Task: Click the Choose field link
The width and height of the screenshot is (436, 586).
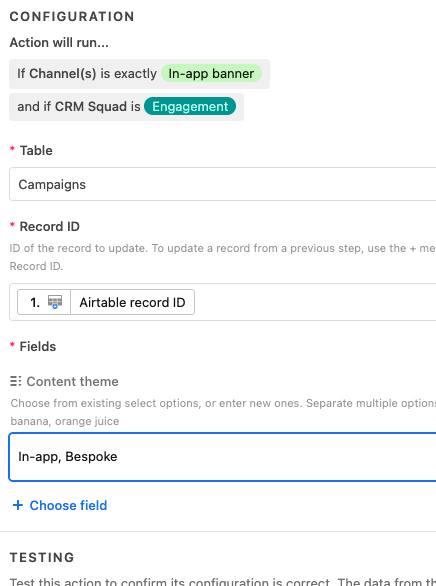Action: click(x=68, y=505)
